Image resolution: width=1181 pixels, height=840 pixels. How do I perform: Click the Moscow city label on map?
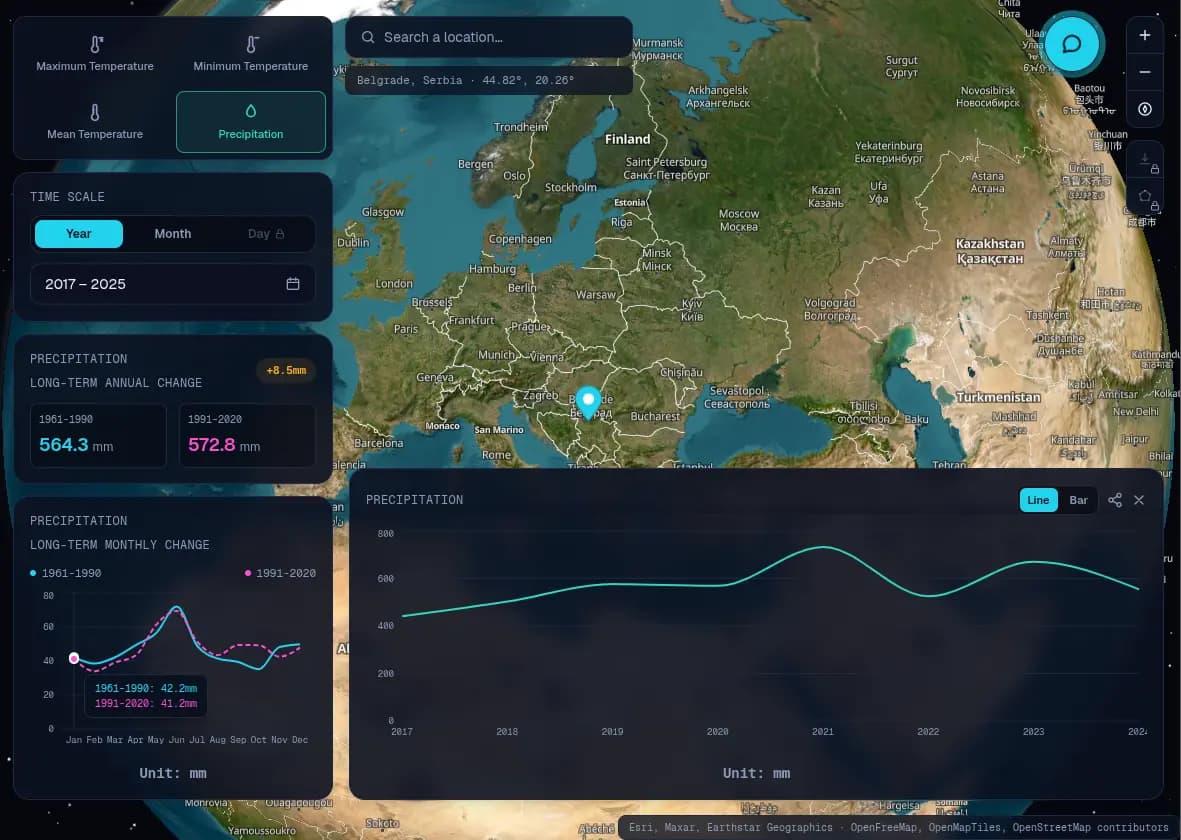tap(739, 220)
